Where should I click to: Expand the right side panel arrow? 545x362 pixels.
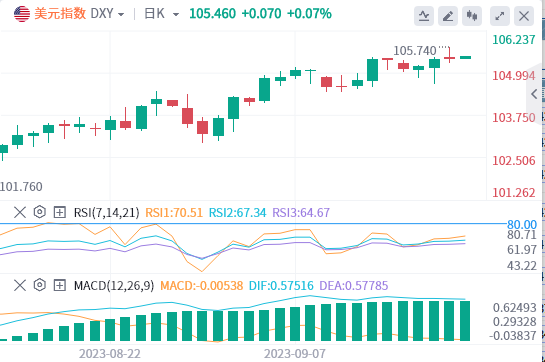[534, 94]
